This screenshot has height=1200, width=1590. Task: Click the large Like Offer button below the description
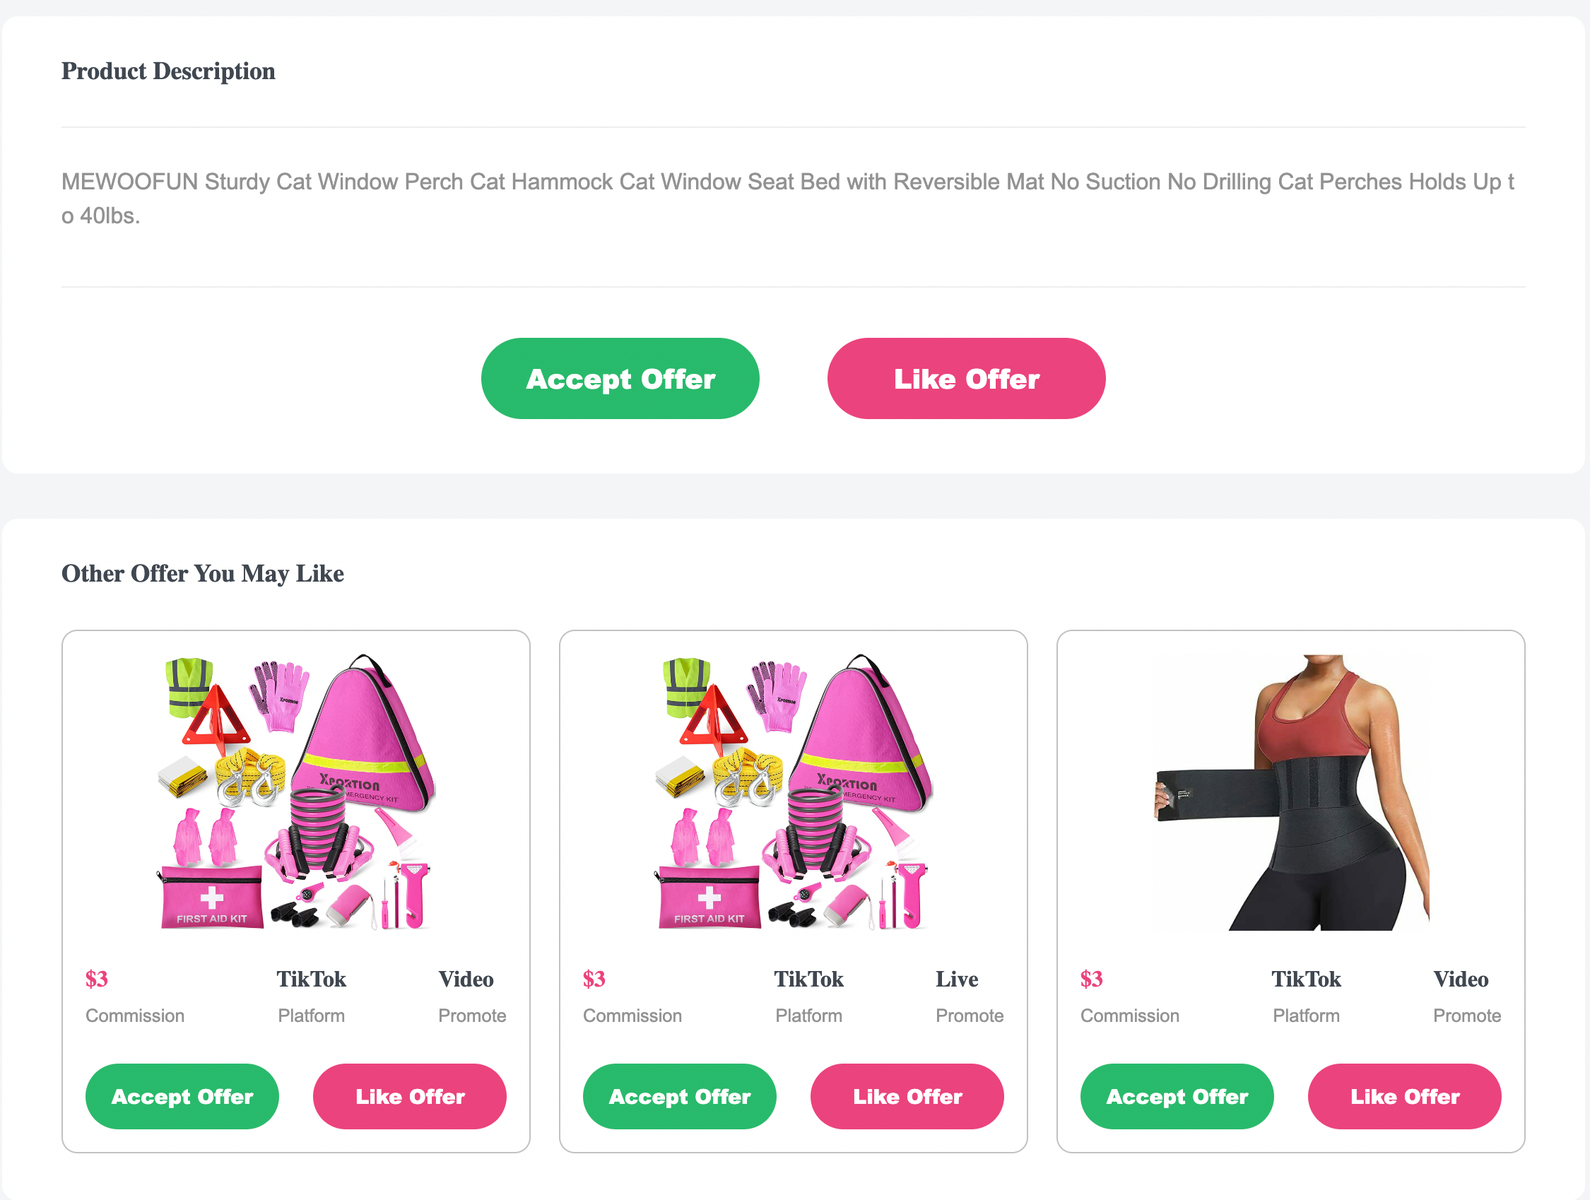pyautogui.click(x=966, y=379)
